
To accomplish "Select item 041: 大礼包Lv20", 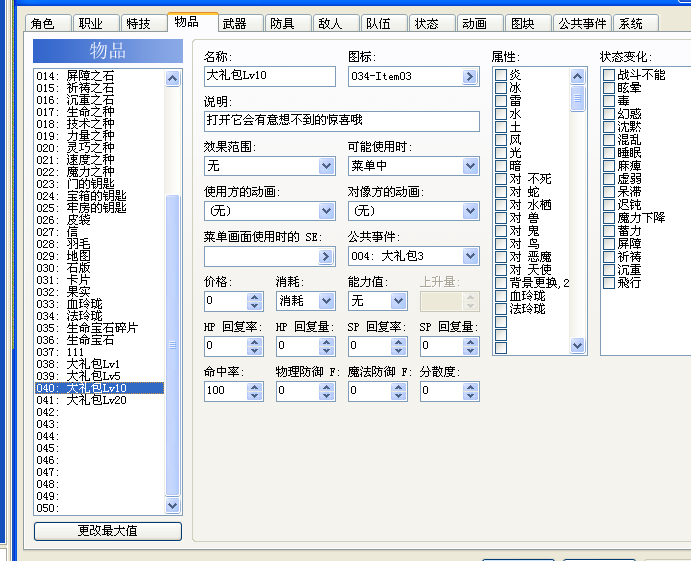I will coord(100,400).
